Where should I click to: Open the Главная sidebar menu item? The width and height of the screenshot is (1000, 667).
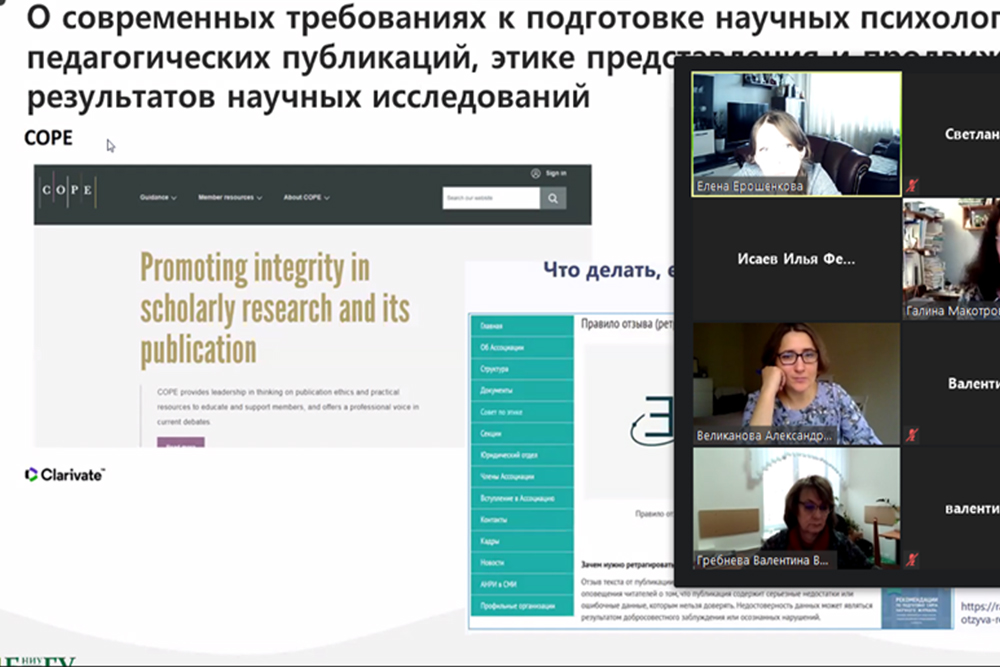(492, 326)
